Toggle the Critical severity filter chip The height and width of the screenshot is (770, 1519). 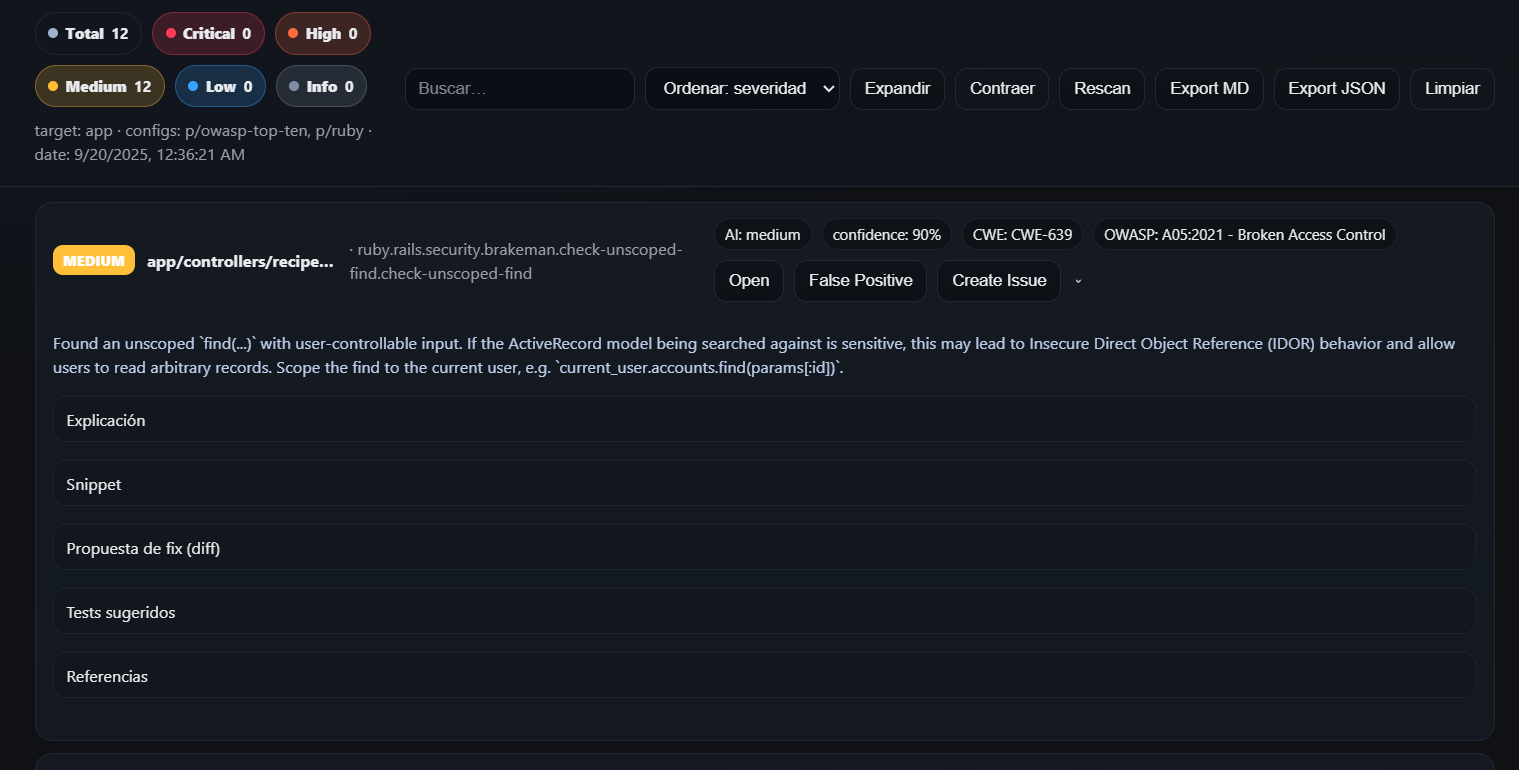click(208, 34)
